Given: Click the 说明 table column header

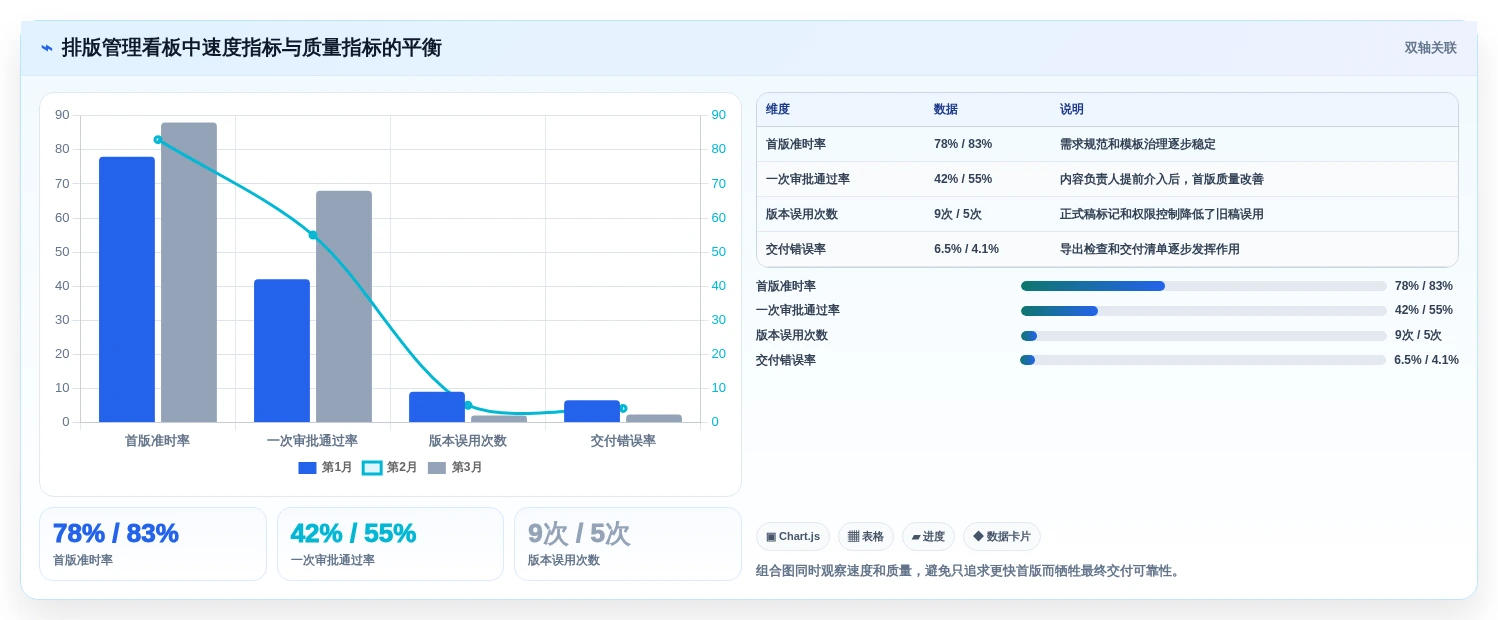Looking at the screenshot, I should click(1072, 110).
